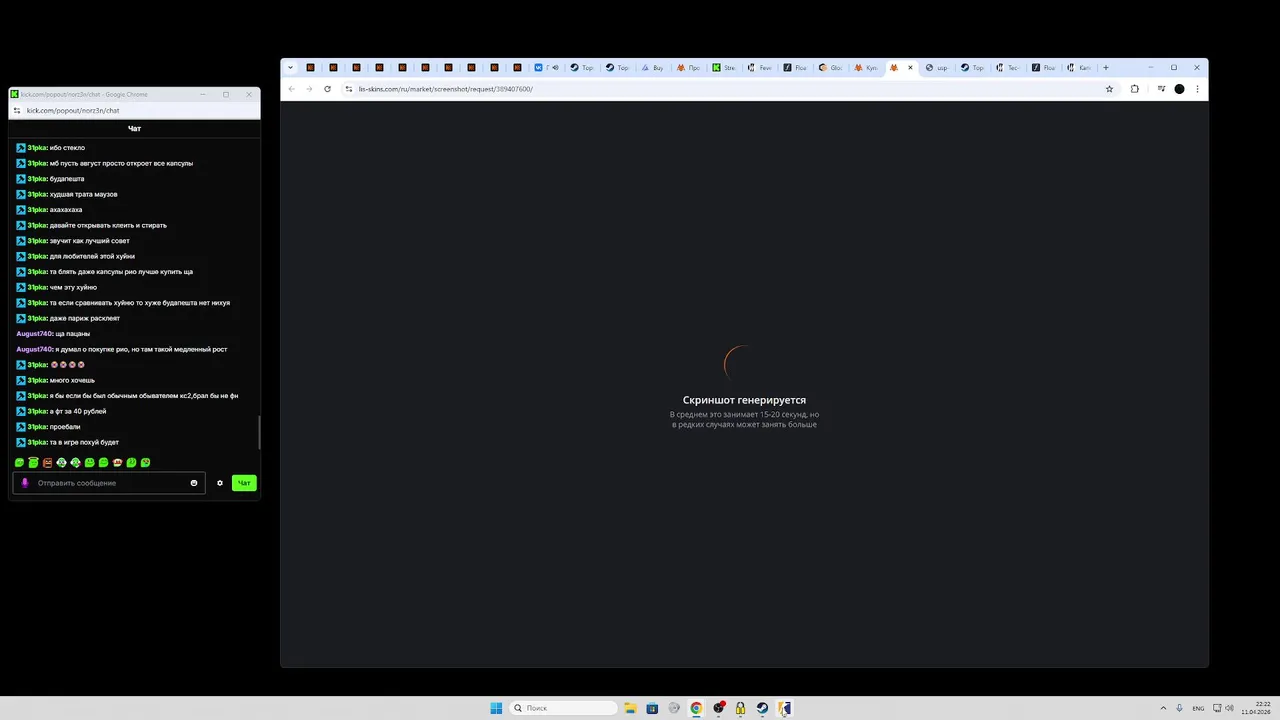Click taskbar Поиск search box
The height and width of the screenshot is (720, 1280).
563,708
